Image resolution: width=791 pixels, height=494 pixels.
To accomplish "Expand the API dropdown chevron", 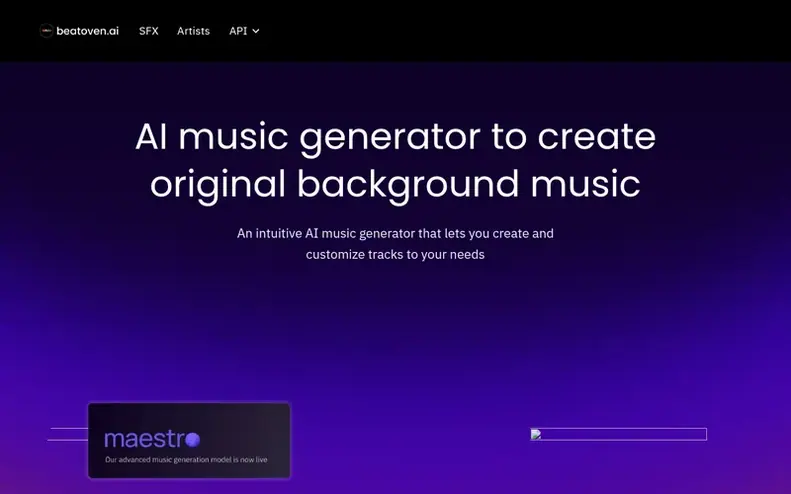I will (256, 31).
